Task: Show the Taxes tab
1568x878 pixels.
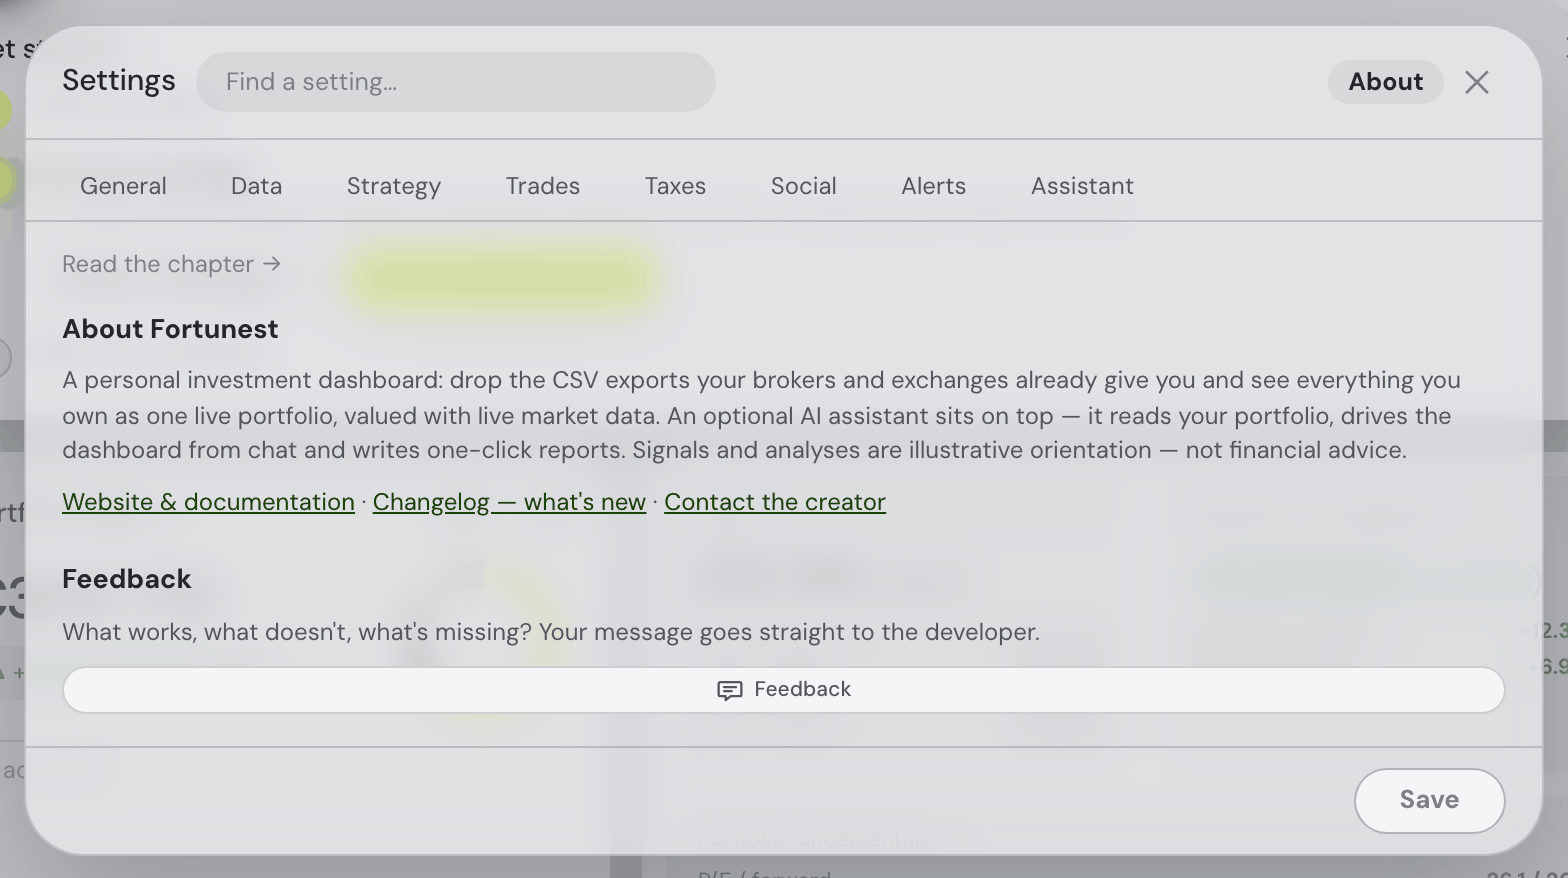Action: [x=675, y=186]
